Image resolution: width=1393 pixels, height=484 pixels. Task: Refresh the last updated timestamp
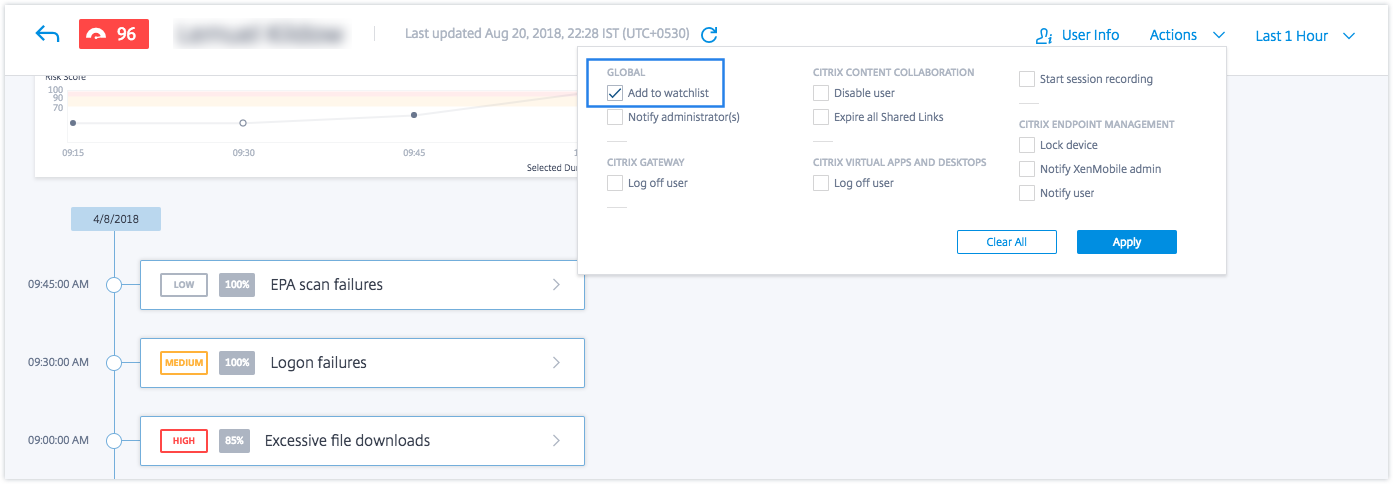point(709,35)
